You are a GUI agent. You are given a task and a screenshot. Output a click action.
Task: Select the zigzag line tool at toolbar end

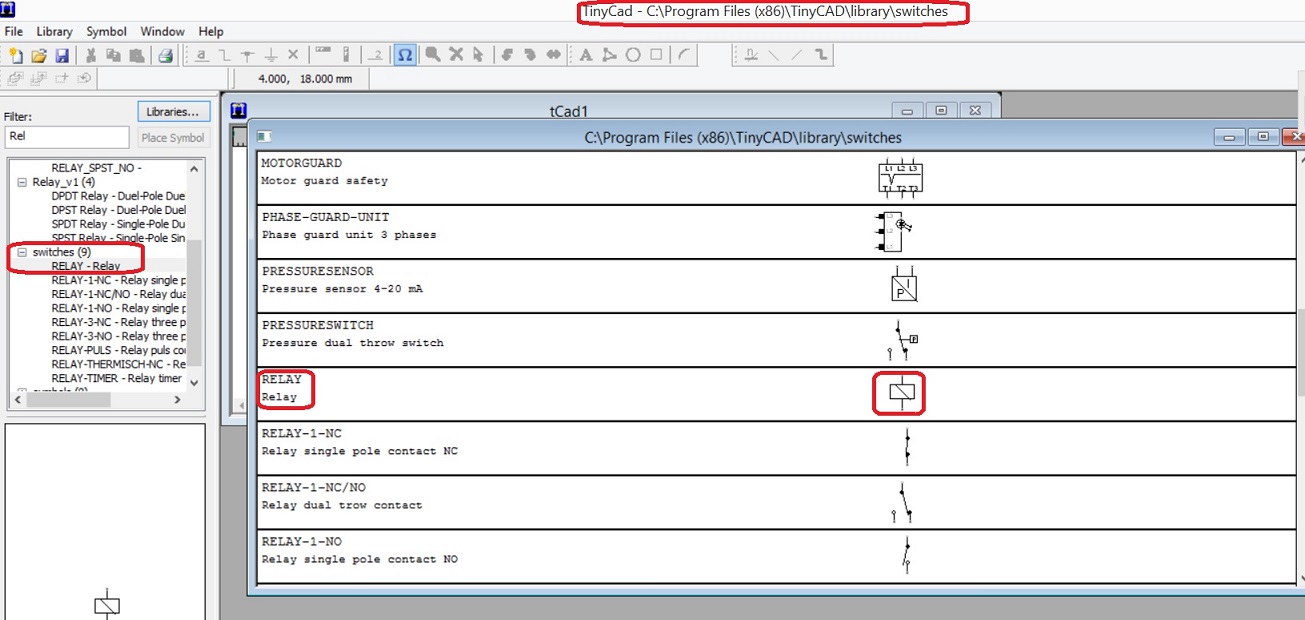pos(821,55)
